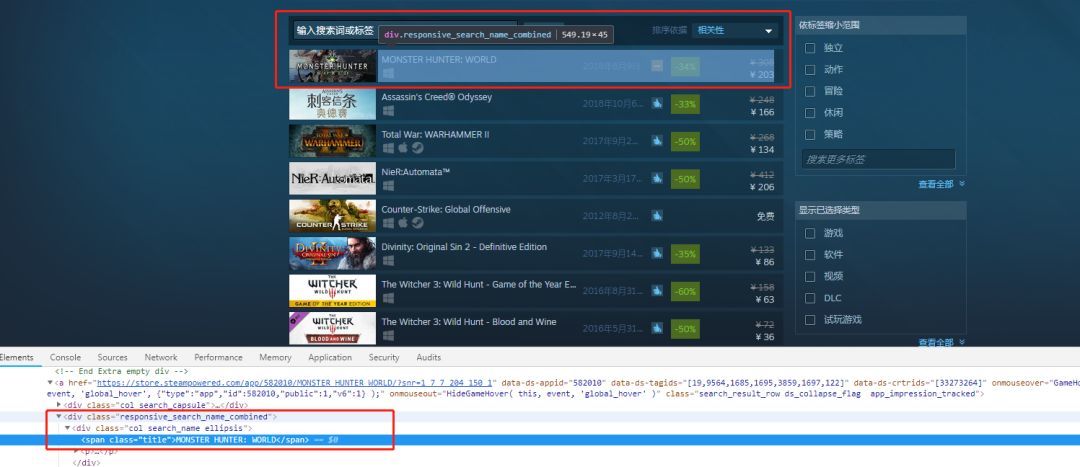1080x467 pixels.
Task: Click the -35% discount badge for Divinity: Original Sin 2
Action: point(685,254)
